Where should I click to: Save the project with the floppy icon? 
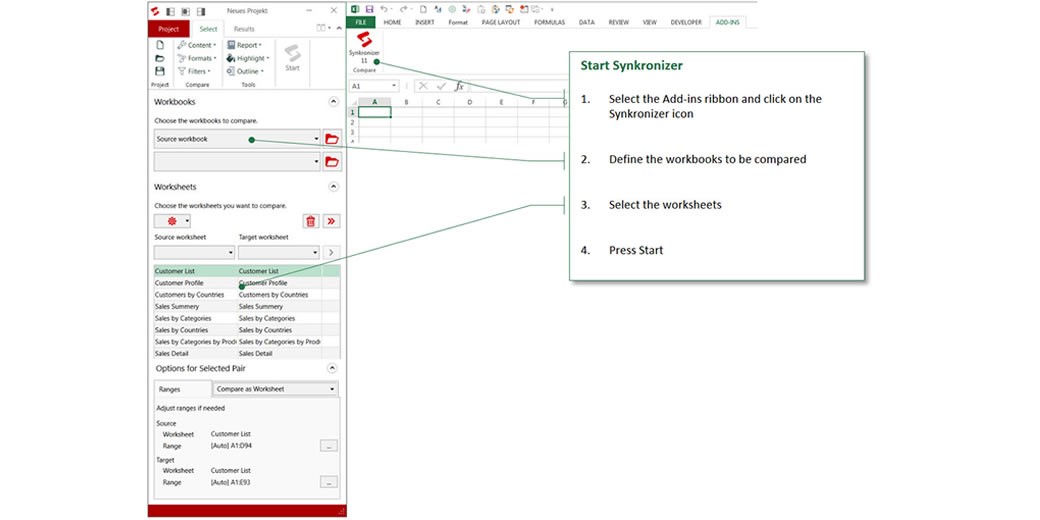(x=160, y=70)
